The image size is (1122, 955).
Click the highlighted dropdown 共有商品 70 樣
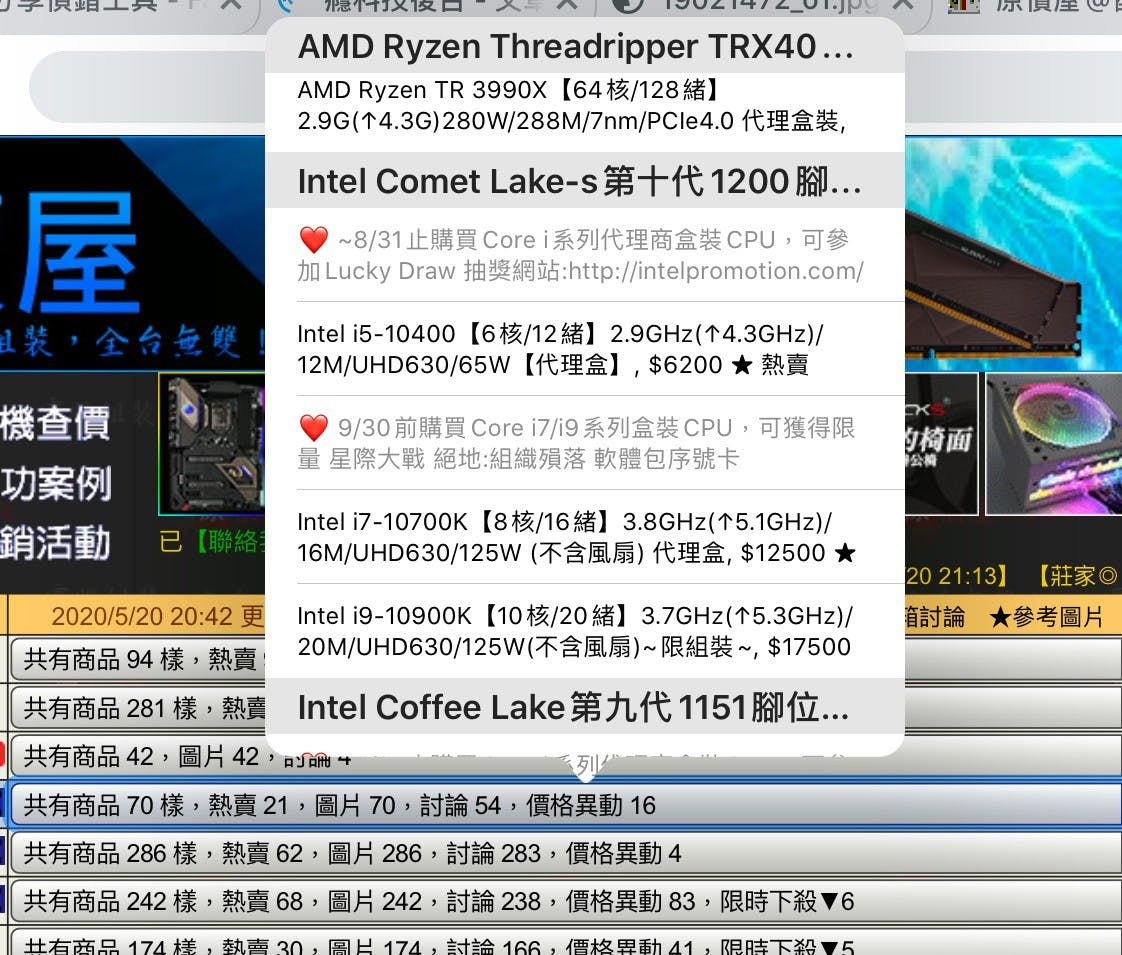pyautogui.click(x=565, y=805)
